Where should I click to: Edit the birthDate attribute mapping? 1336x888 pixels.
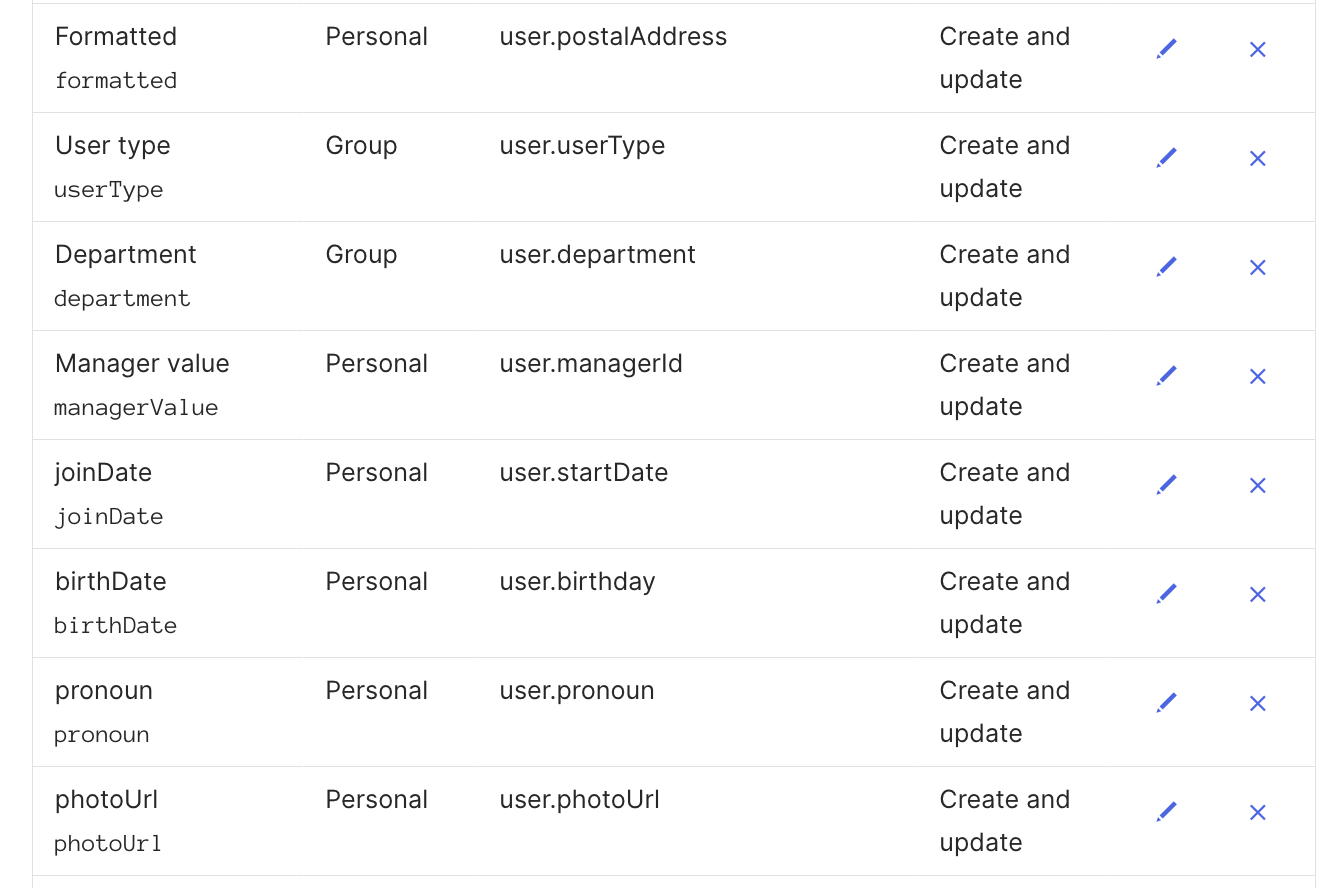tap(1166, 594)
